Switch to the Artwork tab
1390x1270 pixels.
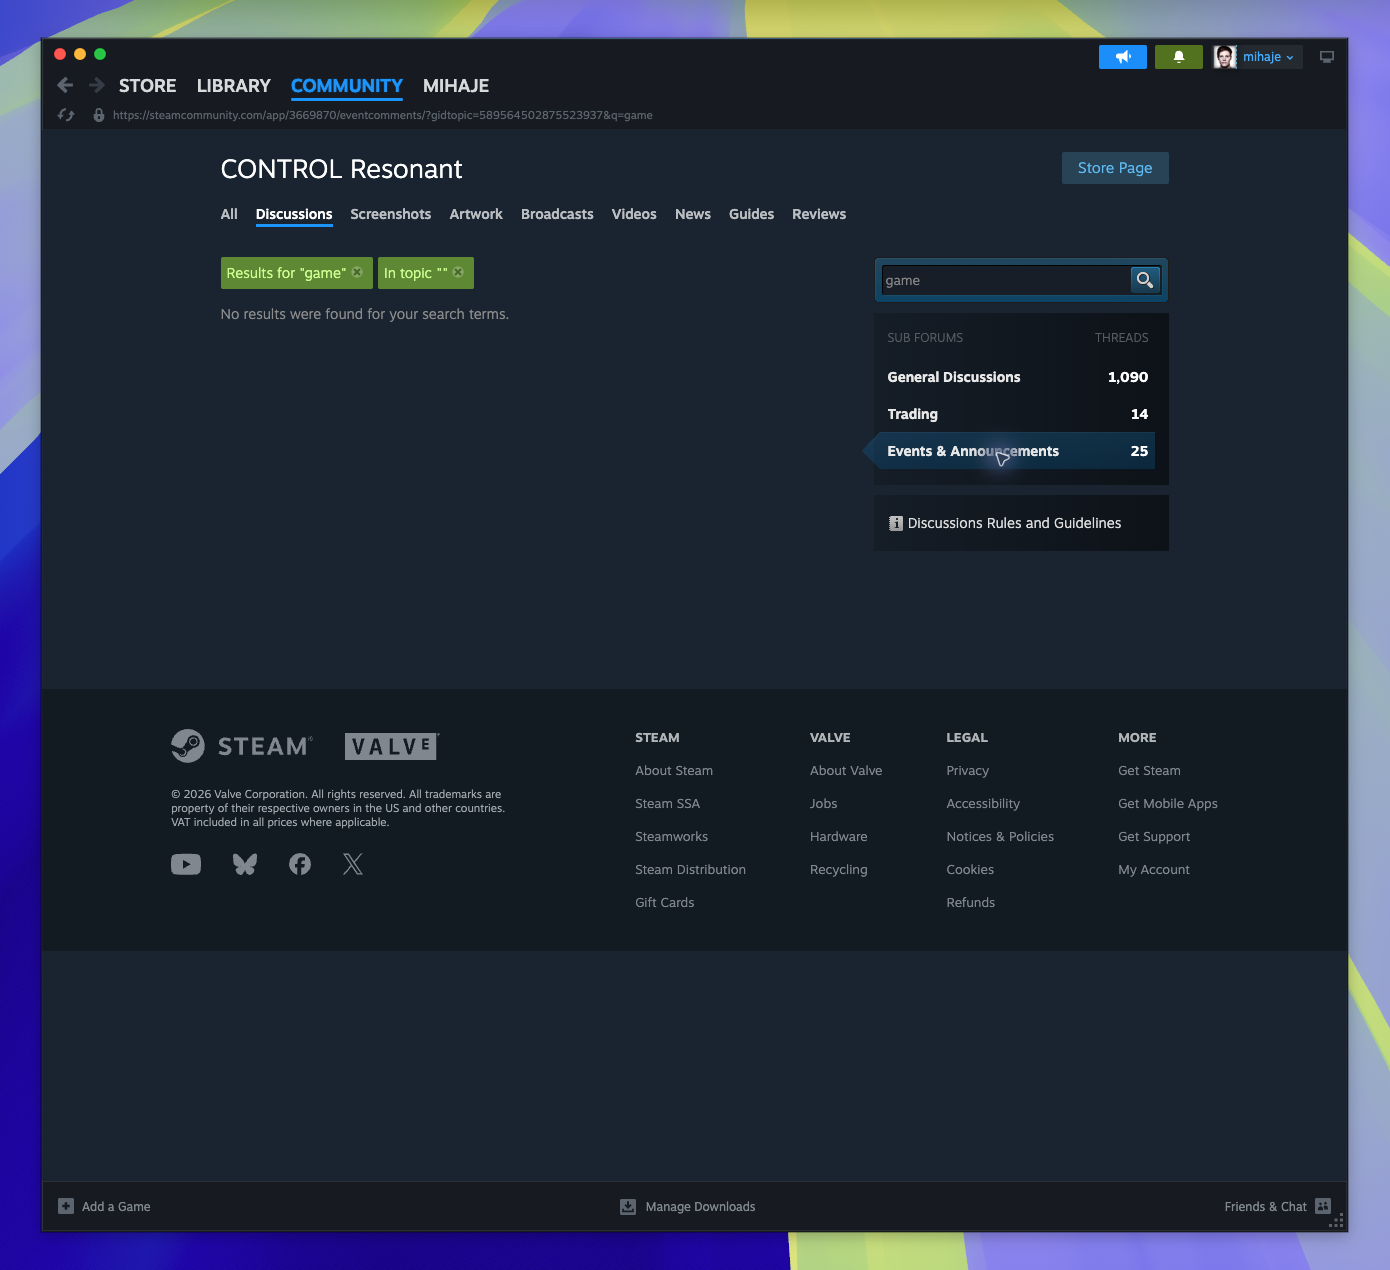tap(476, 214)
